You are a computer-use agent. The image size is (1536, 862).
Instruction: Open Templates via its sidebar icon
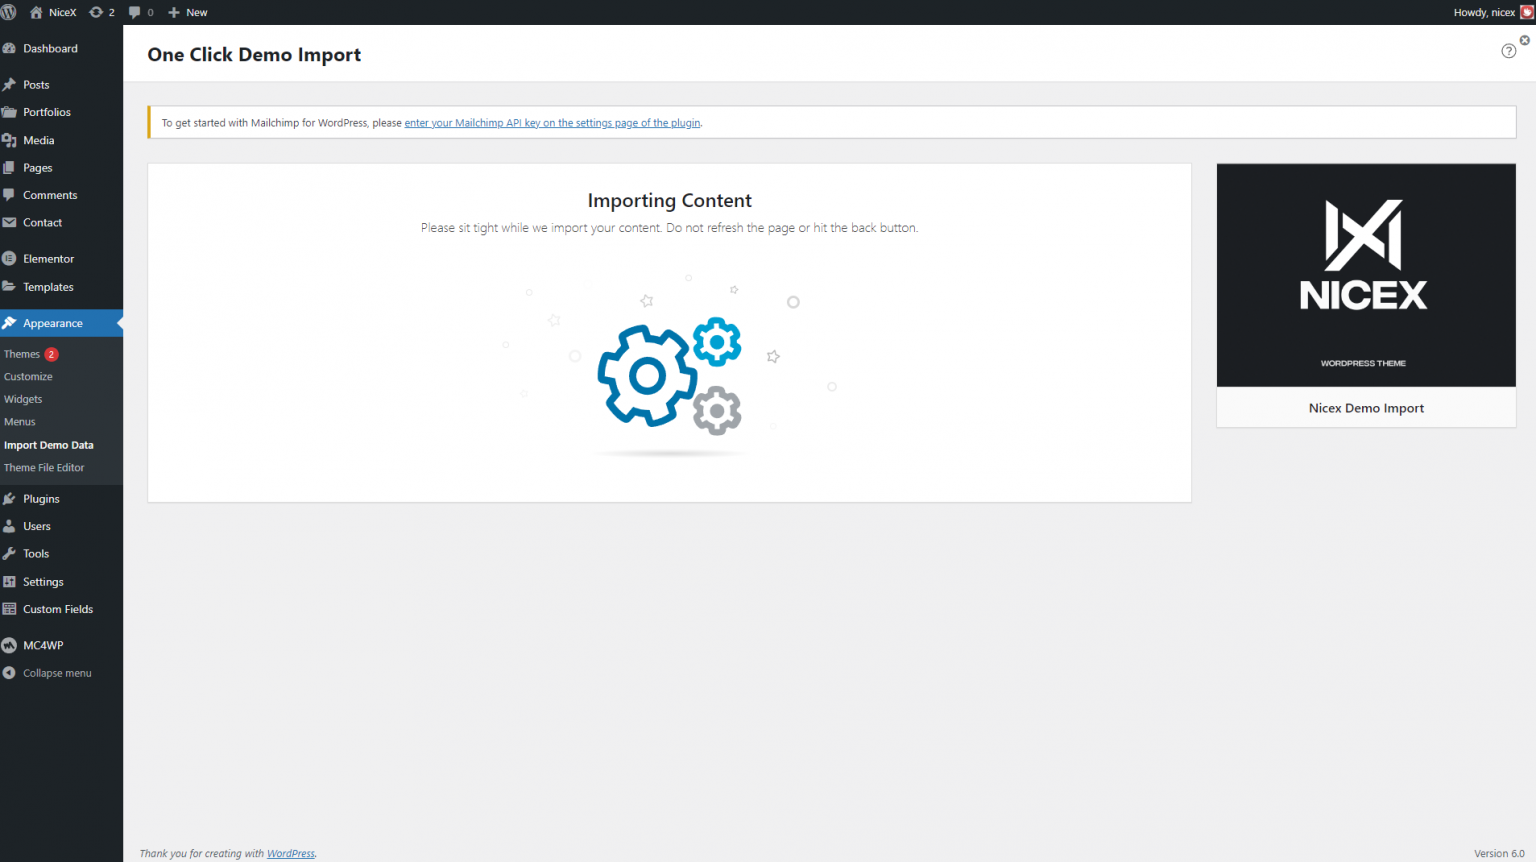[x=10, y=287]
